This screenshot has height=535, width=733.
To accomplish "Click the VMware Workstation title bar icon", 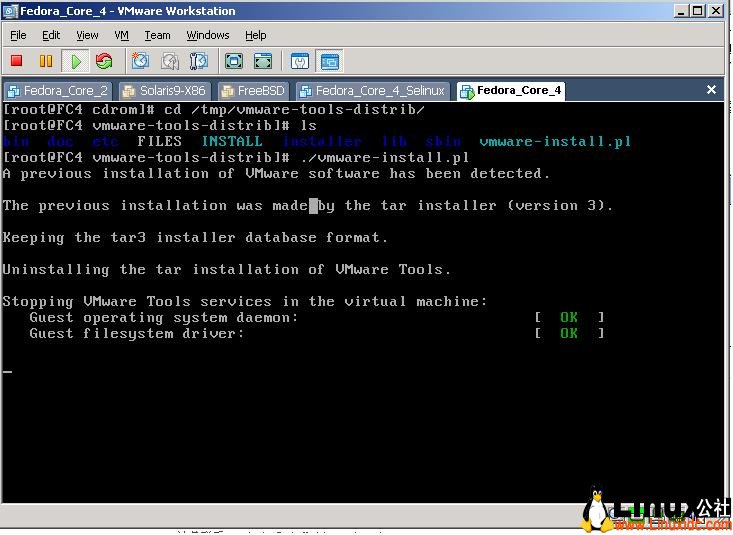I will 10,11.
